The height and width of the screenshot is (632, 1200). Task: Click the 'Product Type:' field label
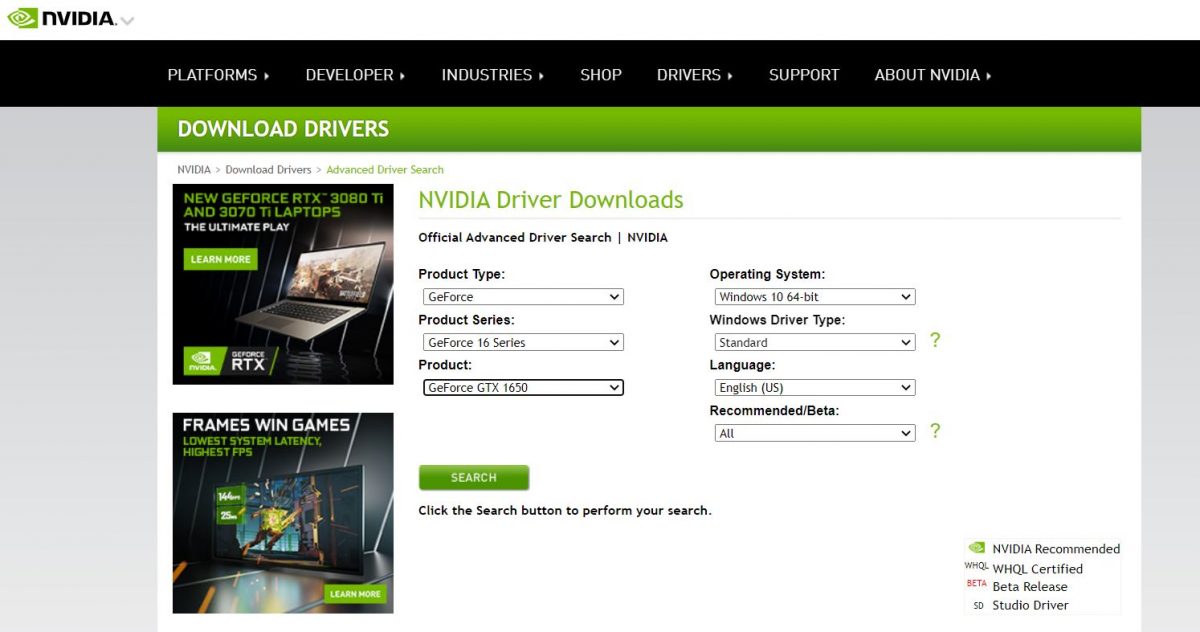[x=462, y=274]
